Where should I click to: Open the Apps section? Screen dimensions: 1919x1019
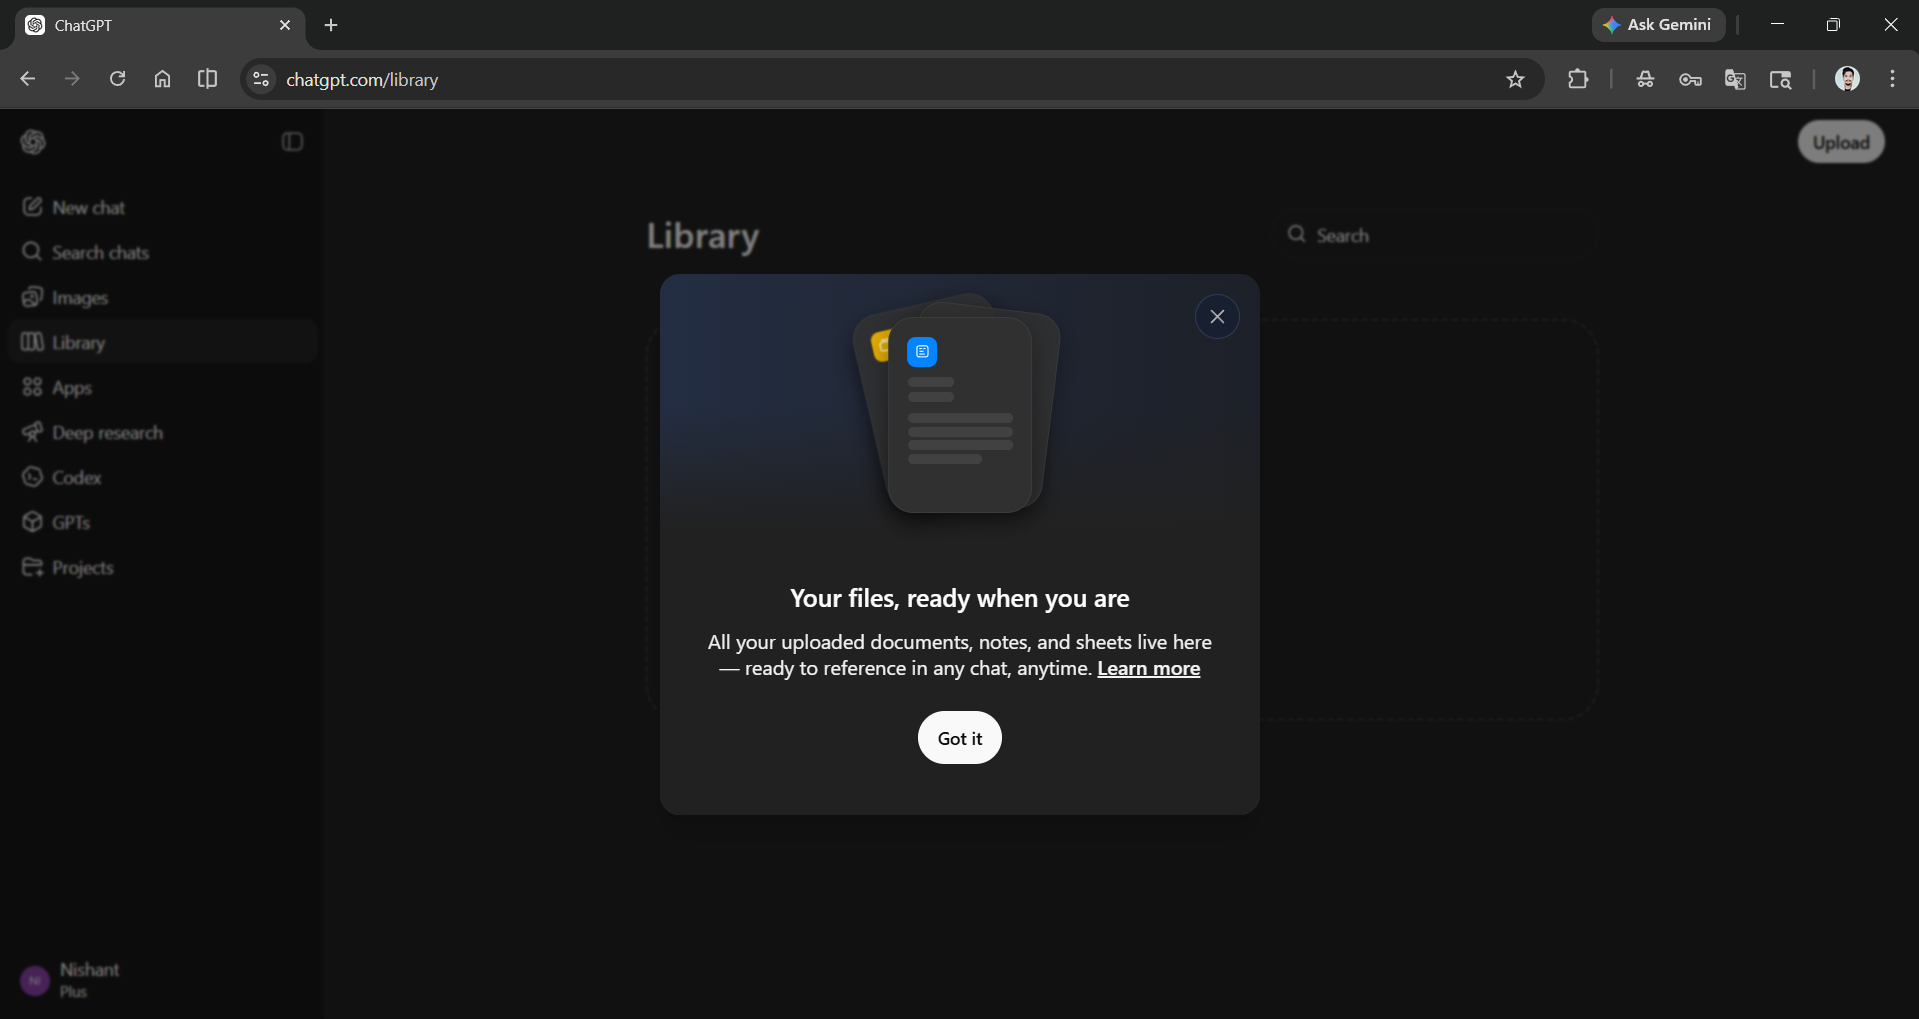click(x=72, y=387)
